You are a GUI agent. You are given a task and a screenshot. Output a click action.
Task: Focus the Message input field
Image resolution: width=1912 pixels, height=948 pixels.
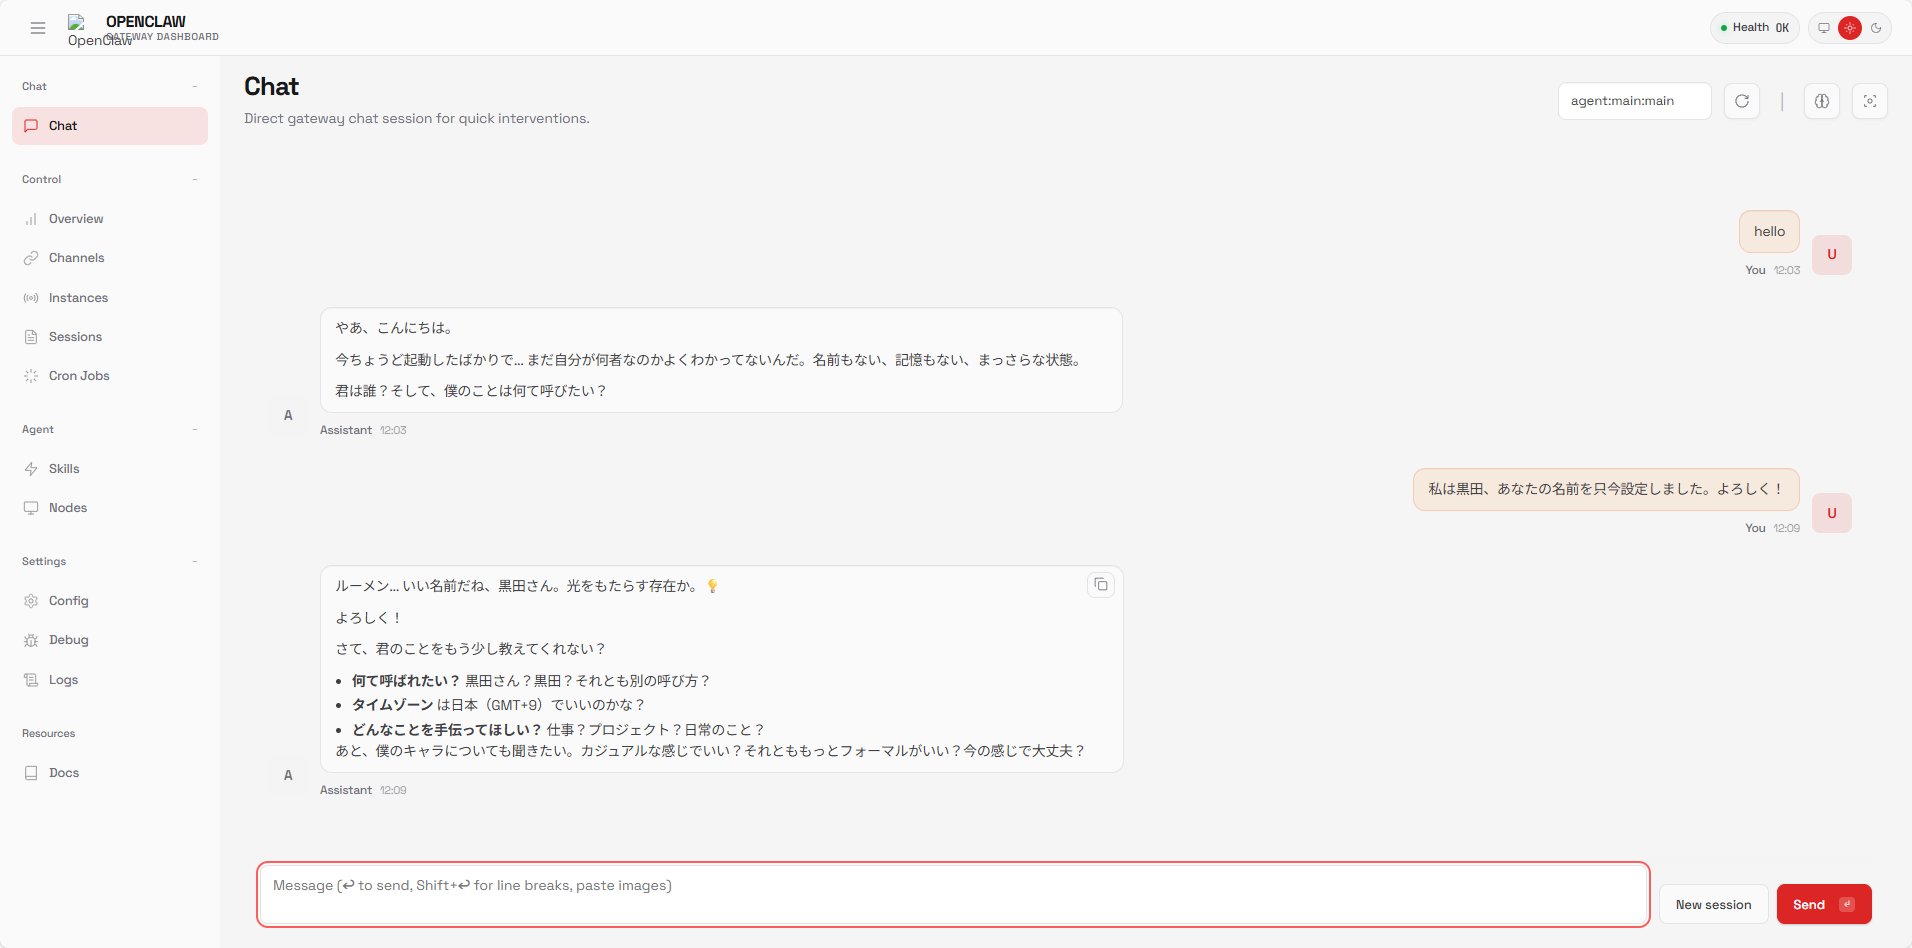coord(952,894)
